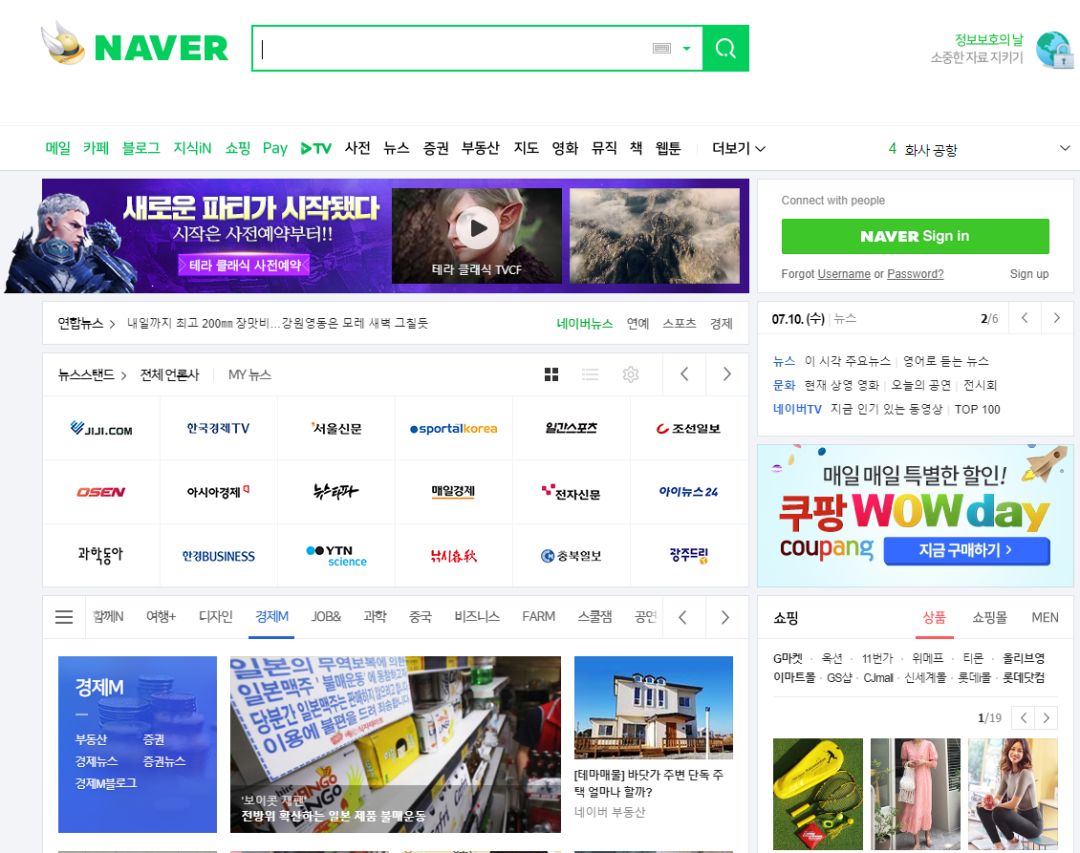Click the globe lock privacy icon
Viewport: 1080px width, 853px height.
coord(1055,50)
